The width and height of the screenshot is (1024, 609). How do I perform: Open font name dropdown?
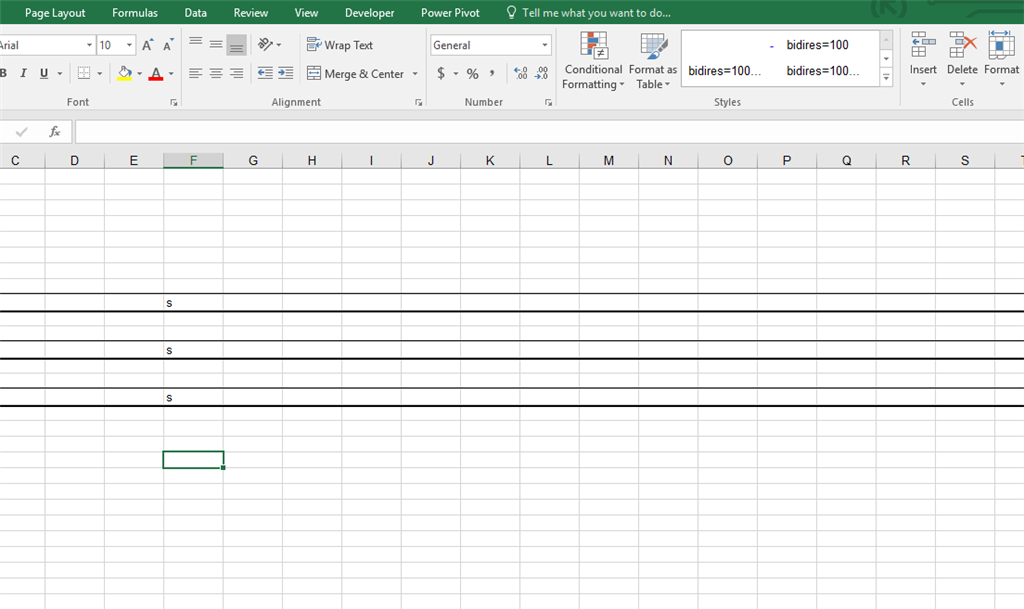pos(89,45)
